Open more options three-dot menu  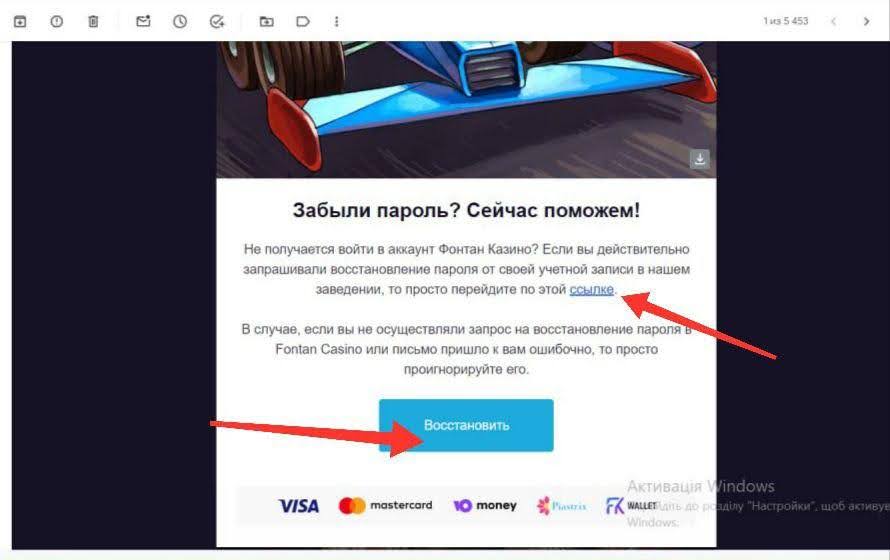(x=337, y=22)
